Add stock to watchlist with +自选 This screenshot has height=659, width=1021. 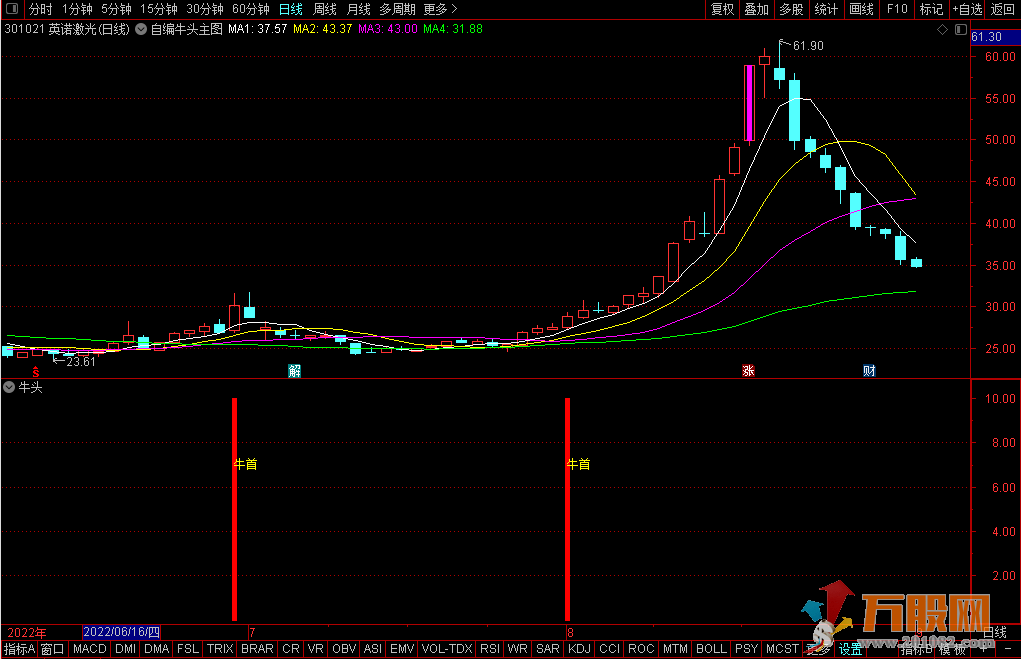pyautogui.click(x=967, y=9)
